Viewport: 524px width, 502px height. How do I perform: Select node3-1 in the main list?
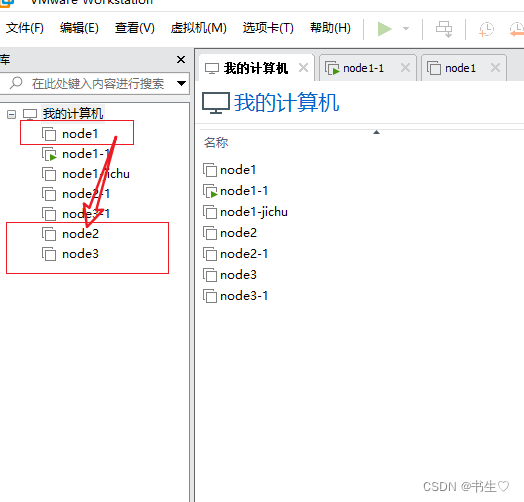(244, 296)
